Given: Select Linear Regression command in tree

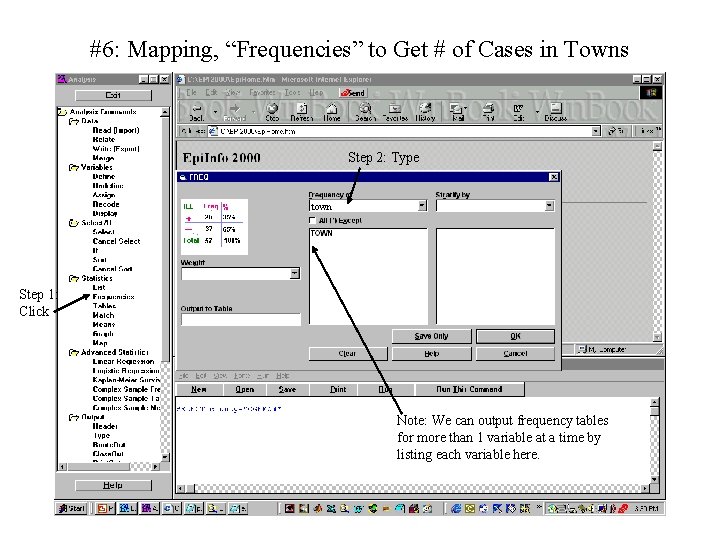Looking at the screenshot, I should coord(123,362).
